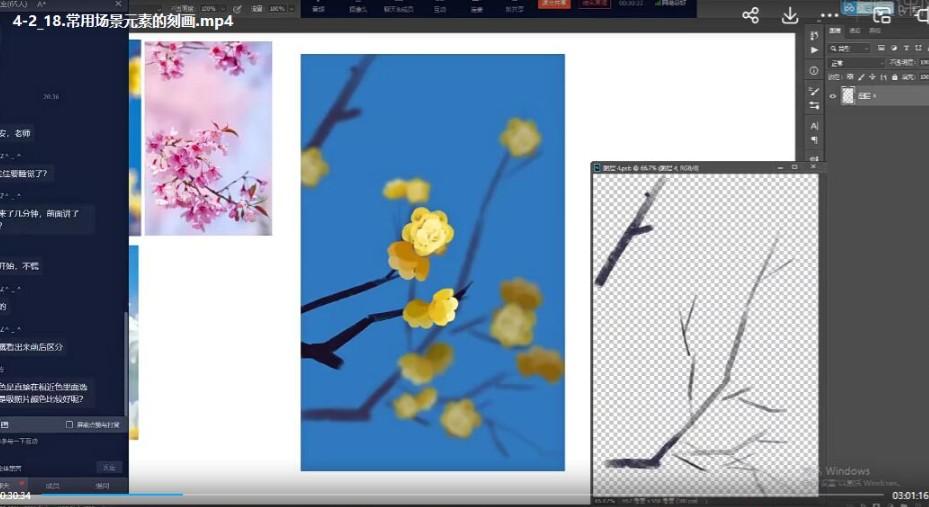Switch to the Layers panel tab
The height and width of the screenshot is (507, 929).
coord(836,31)
